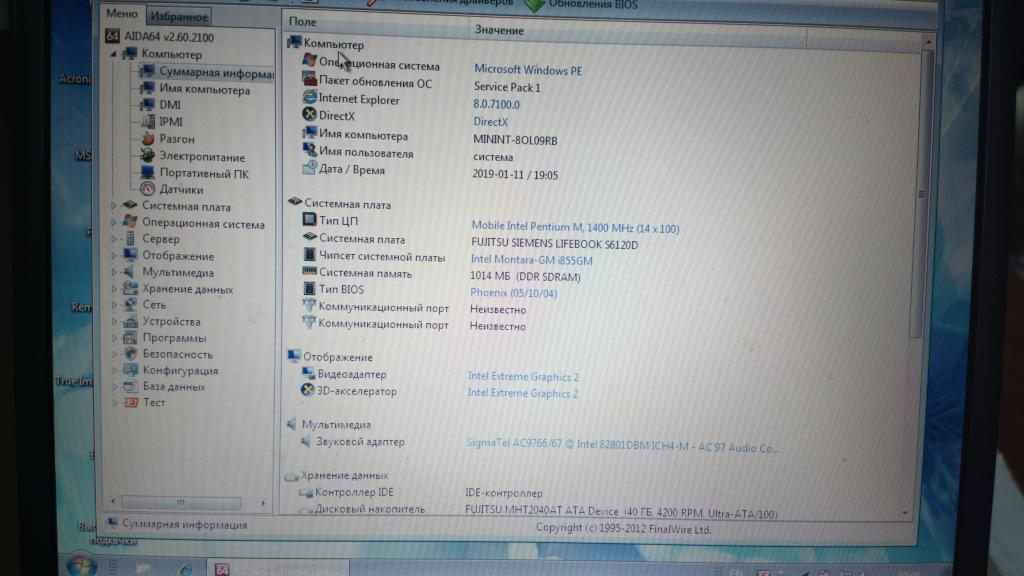Click the DMI monitor icon
Screen dimensions: 1024x576
(x=148, y=104)
